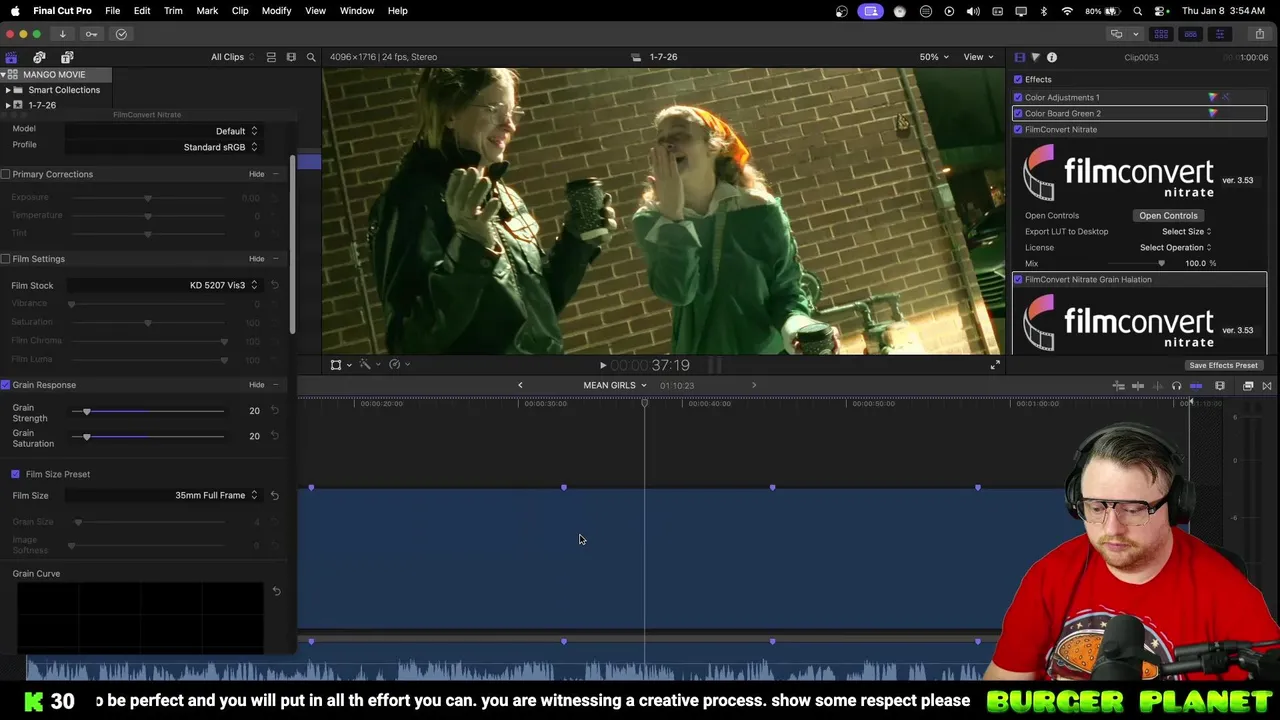Click the Import Media arrow button

62,34
